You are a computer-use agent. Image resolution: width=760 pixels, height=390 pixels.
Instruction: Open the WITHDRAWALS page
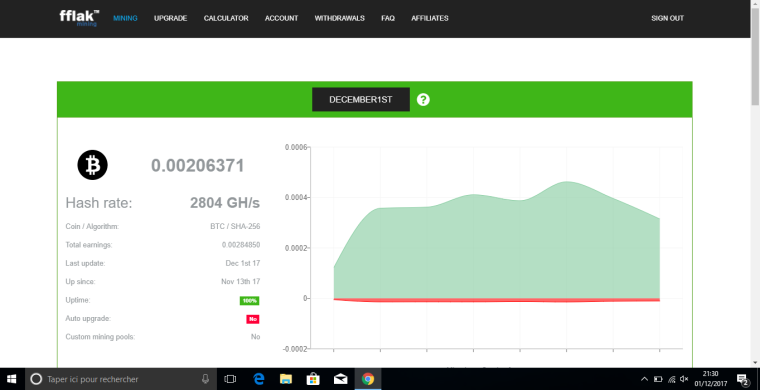point(339,18)
